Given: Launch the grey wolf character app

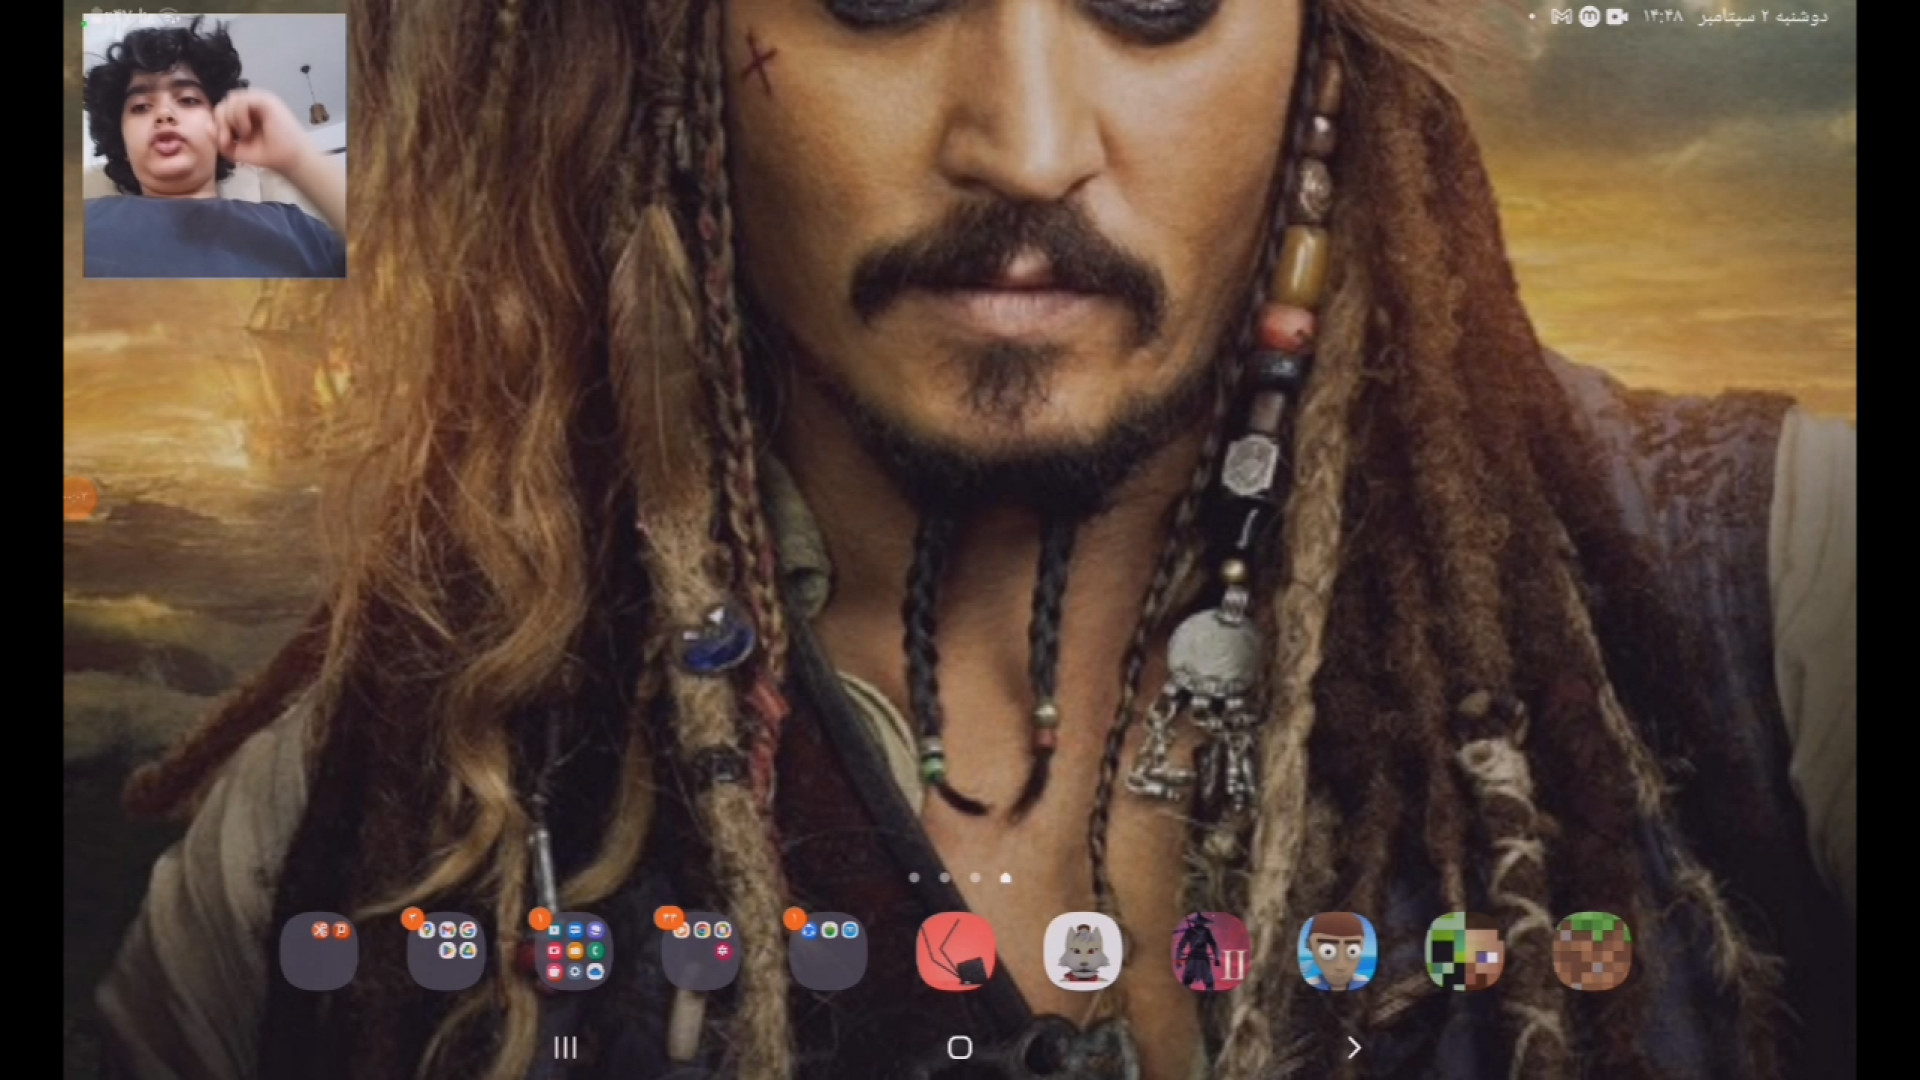Looking at the screenshot, I should [x=1082, y=951].
